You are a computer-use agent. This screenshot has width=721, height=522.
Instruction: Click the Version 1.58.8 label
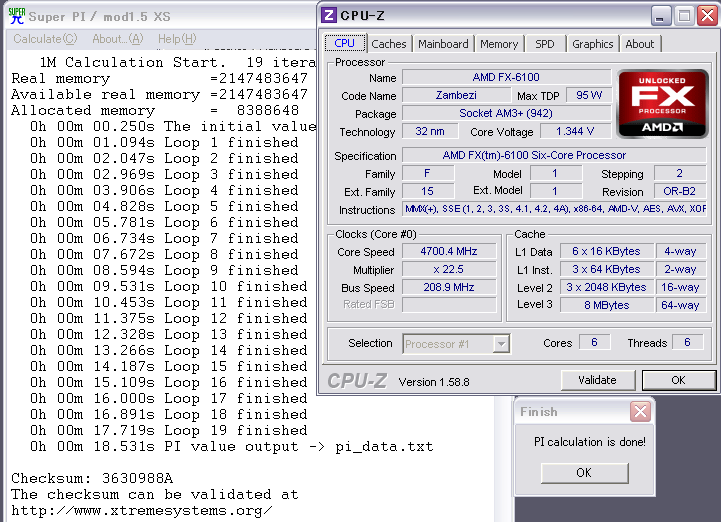click(x=434, y=382)
